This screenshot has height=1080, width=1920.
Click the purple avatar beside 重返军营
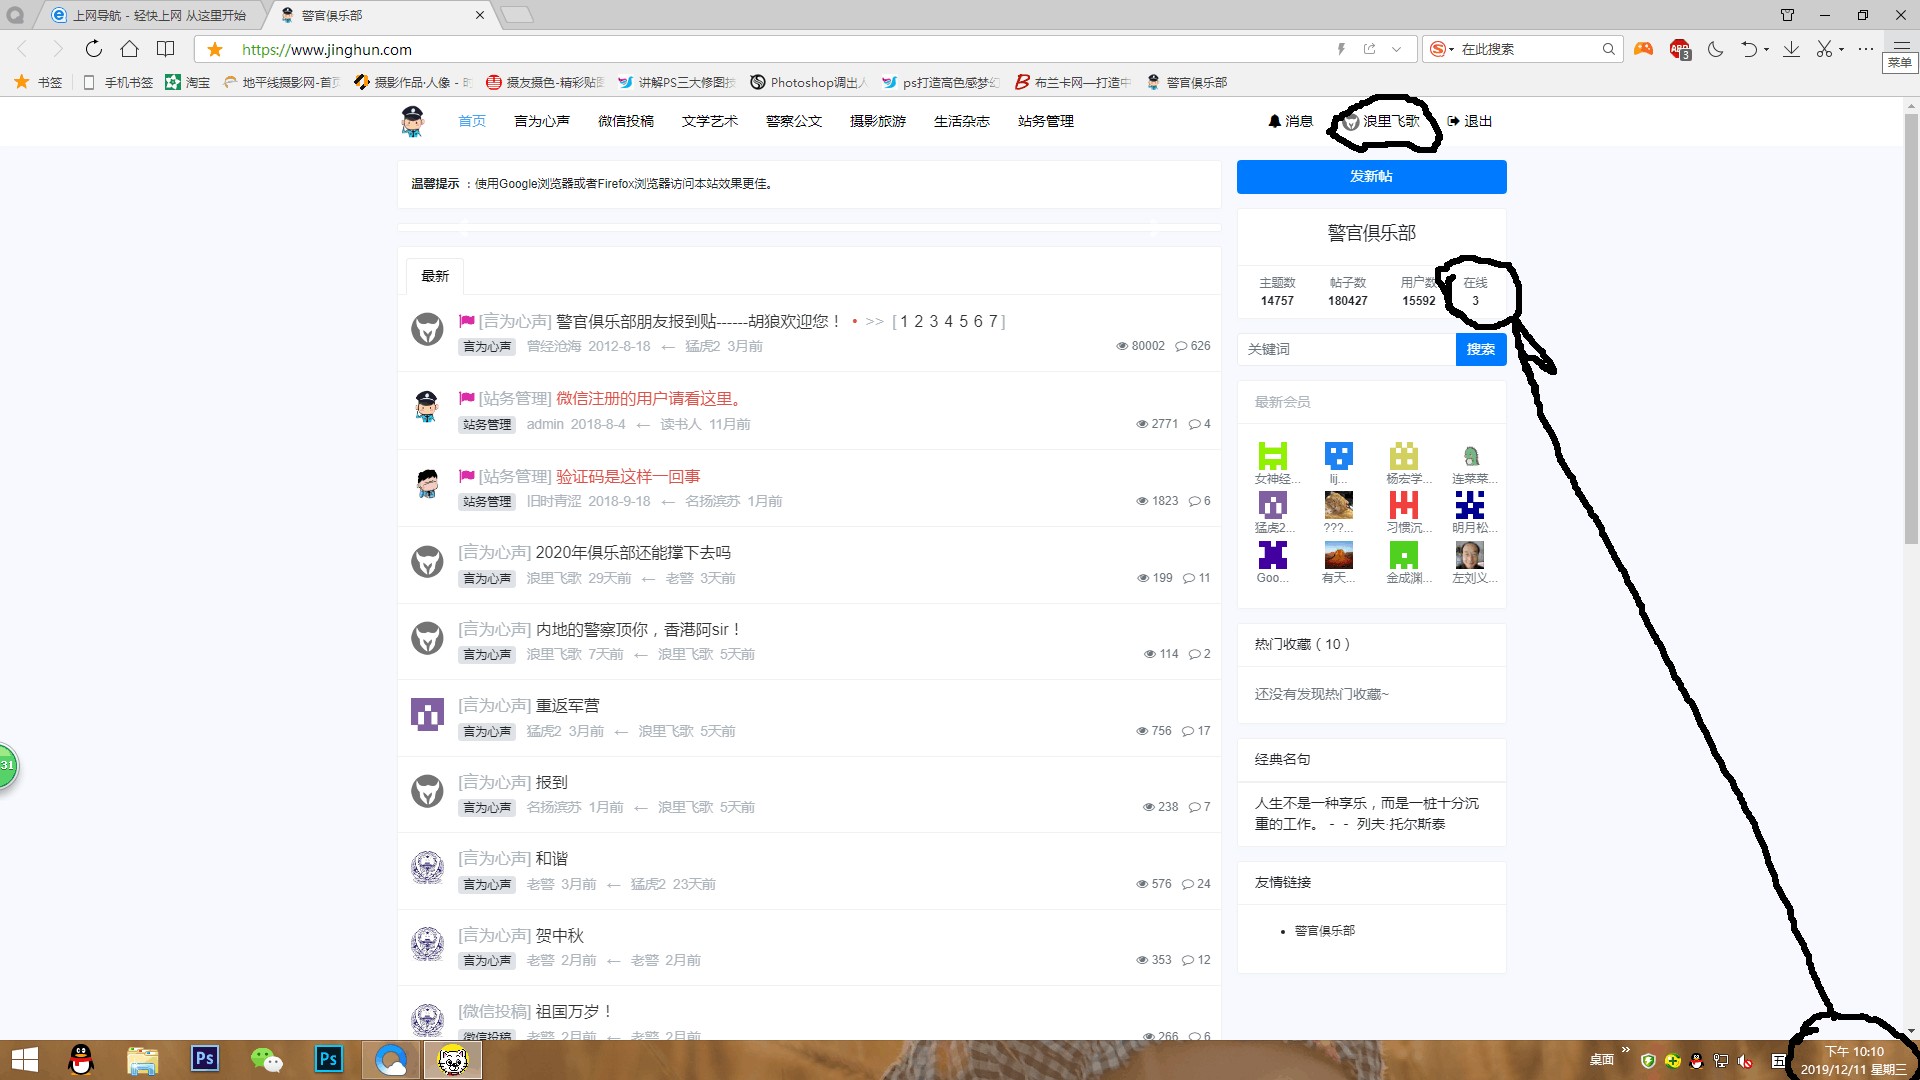(427, 714)
